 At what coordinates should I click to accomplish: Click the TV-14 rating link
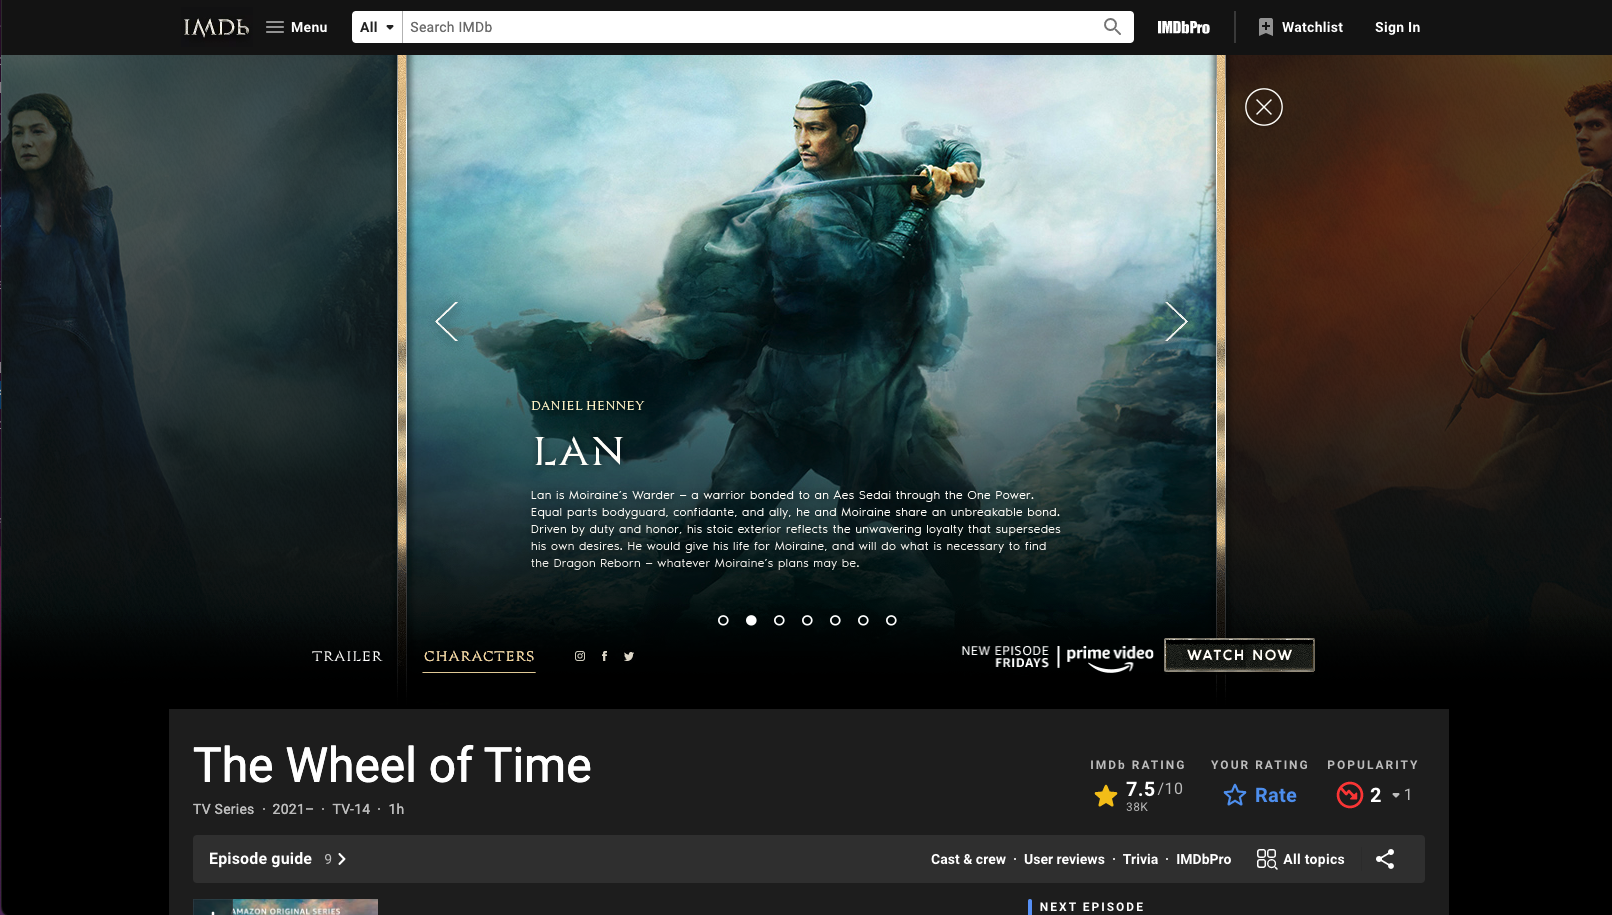coord(351,809)
